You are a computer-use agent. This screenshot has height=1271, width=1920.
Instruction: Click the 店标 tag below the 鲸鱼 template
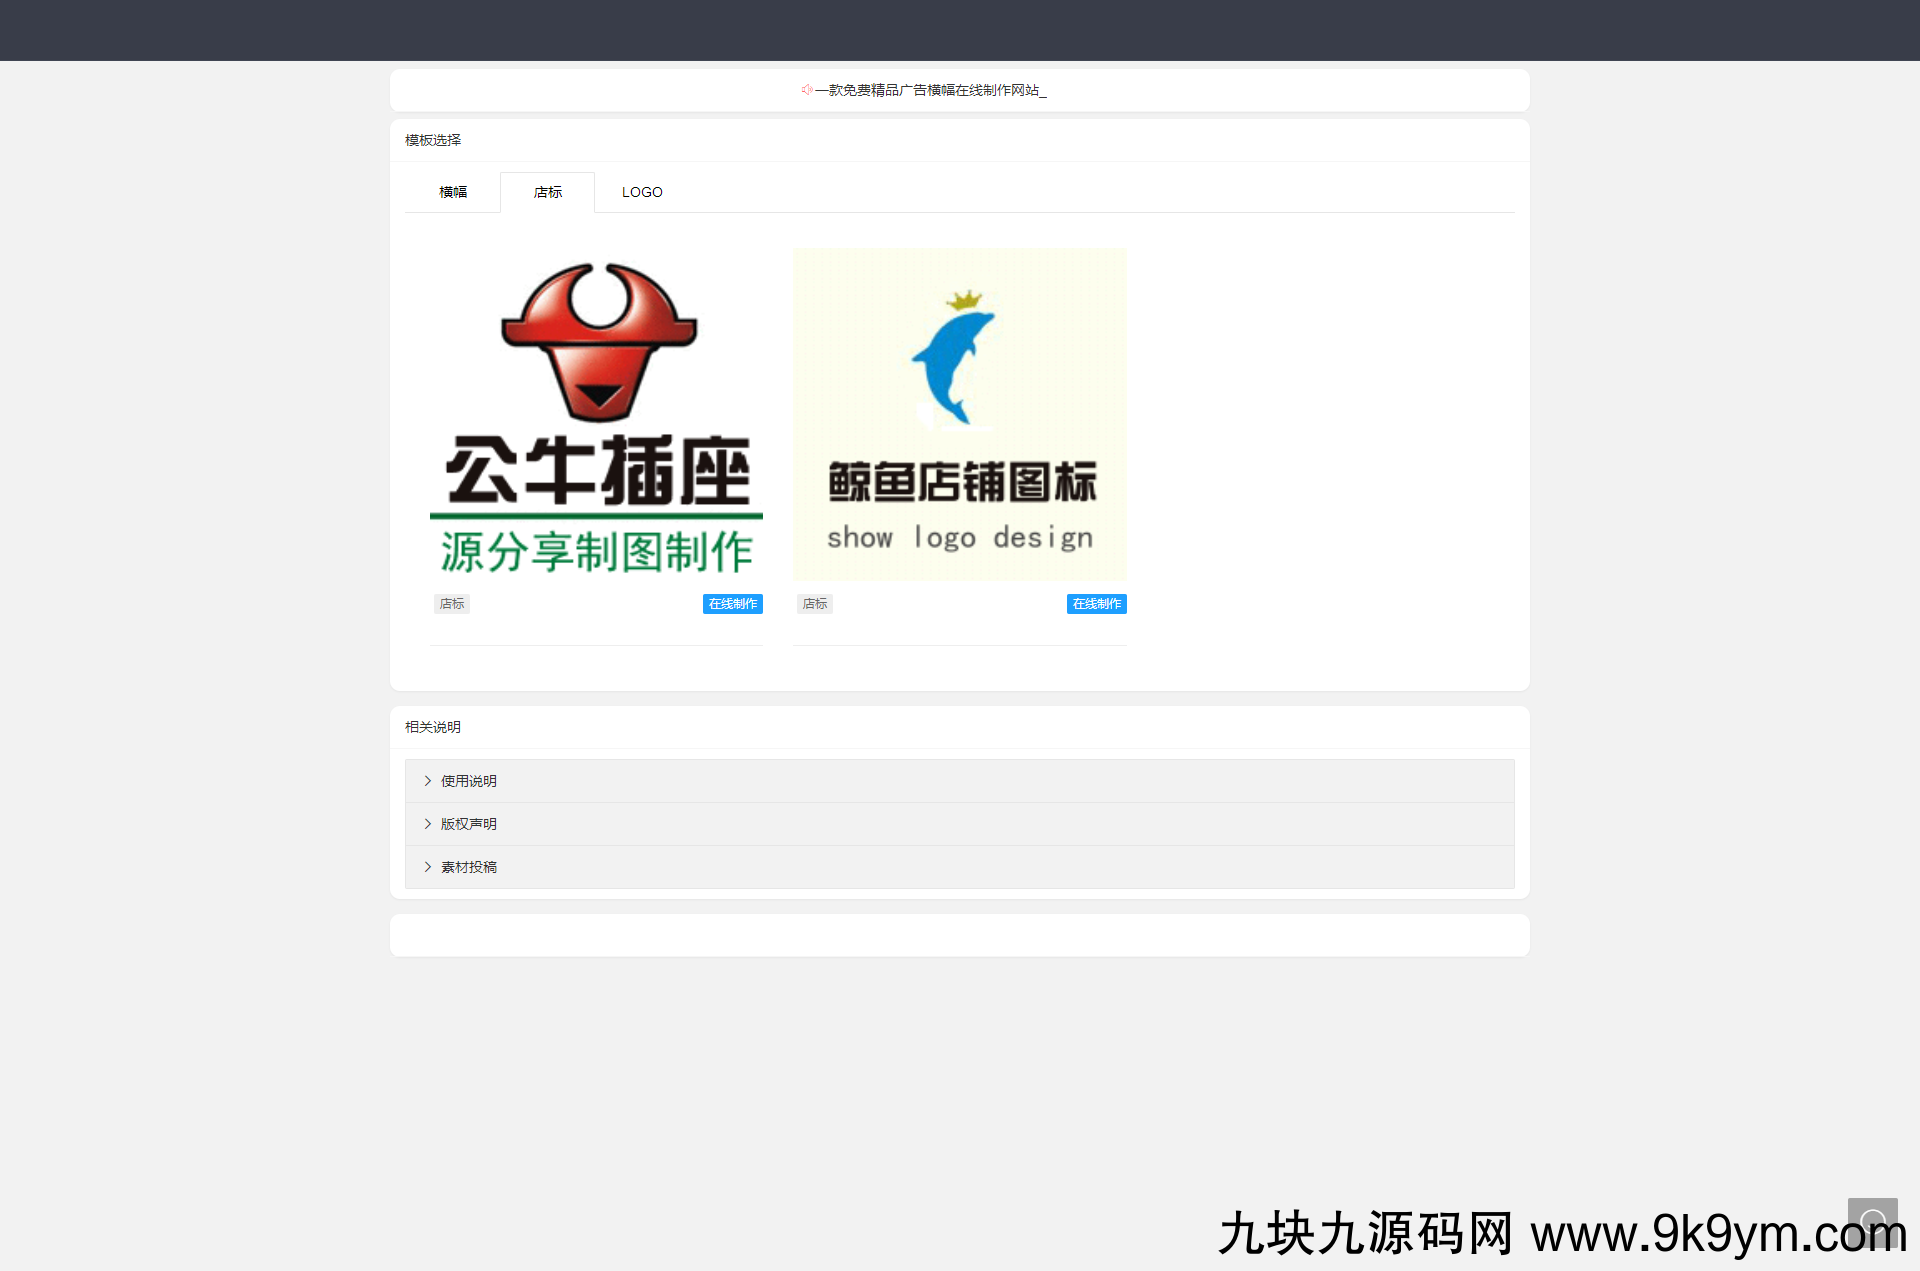pyautogui.click(x=815, y=604)
